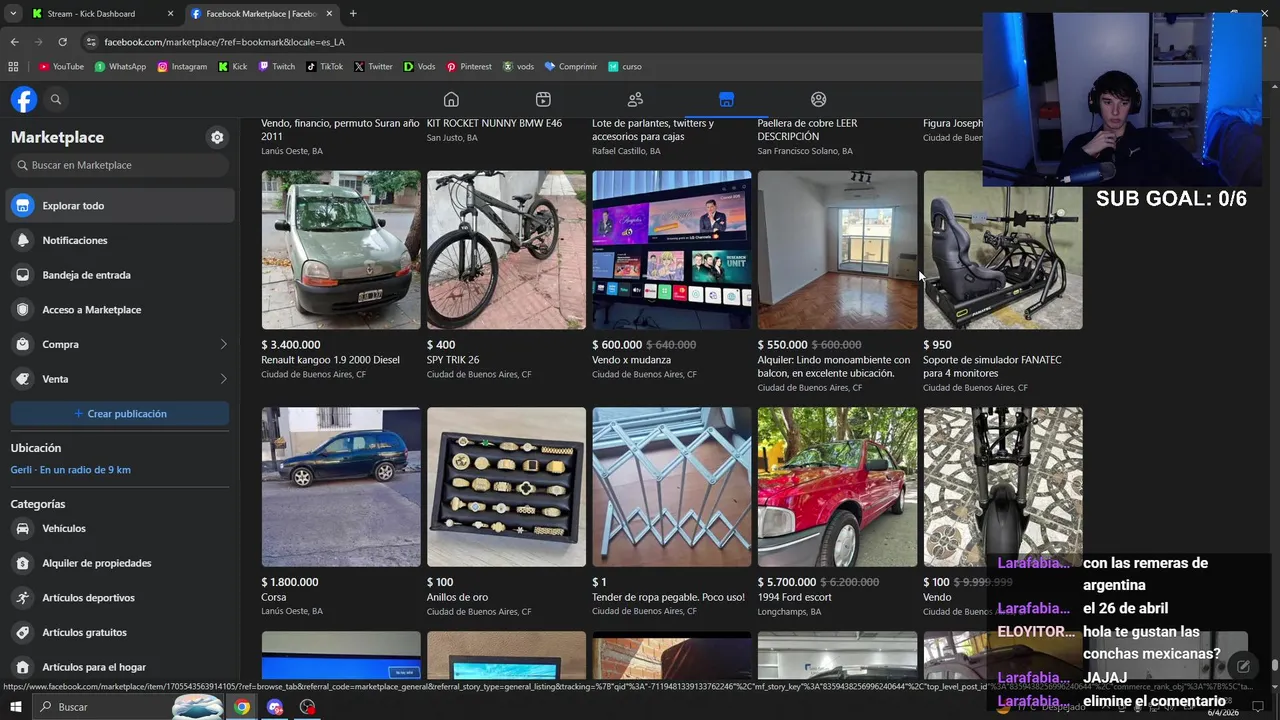Switch to the Stream - Kick Dashboard tab
This screenshot has width=1280, height=720.
102,14
